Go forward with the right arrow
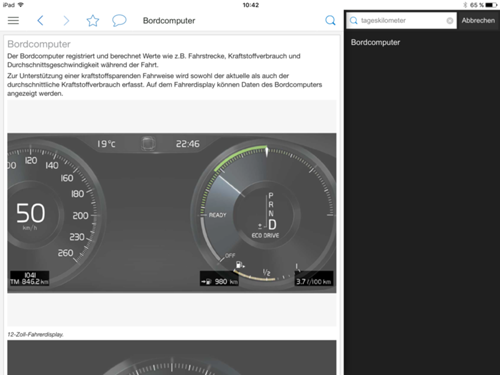The height and width of the screenshot is (375, 500). pyautogui.click(x=66, y=21)
